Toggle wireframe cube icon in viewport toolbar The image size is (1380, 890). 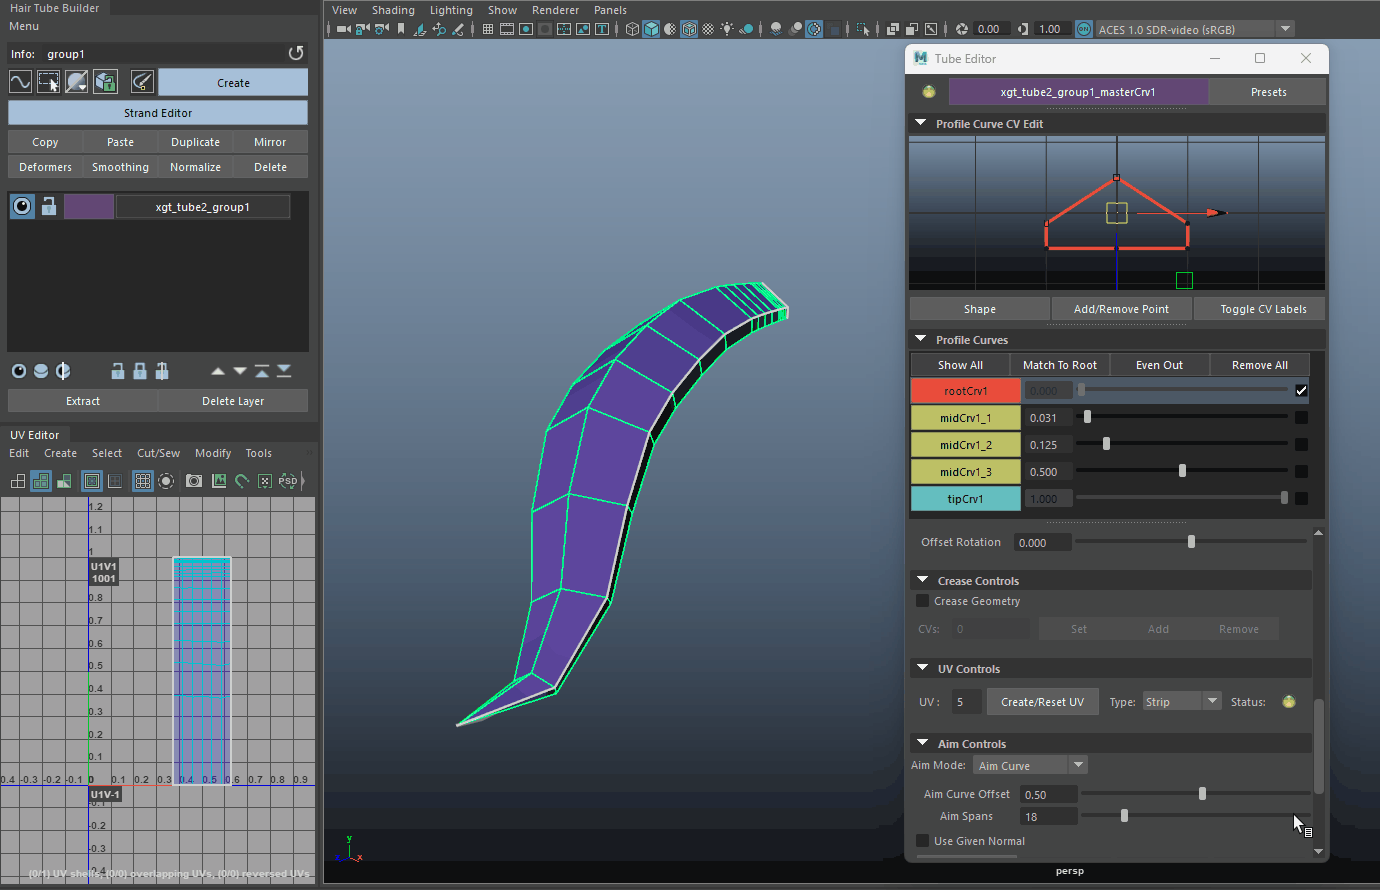[x=632, y=29]
